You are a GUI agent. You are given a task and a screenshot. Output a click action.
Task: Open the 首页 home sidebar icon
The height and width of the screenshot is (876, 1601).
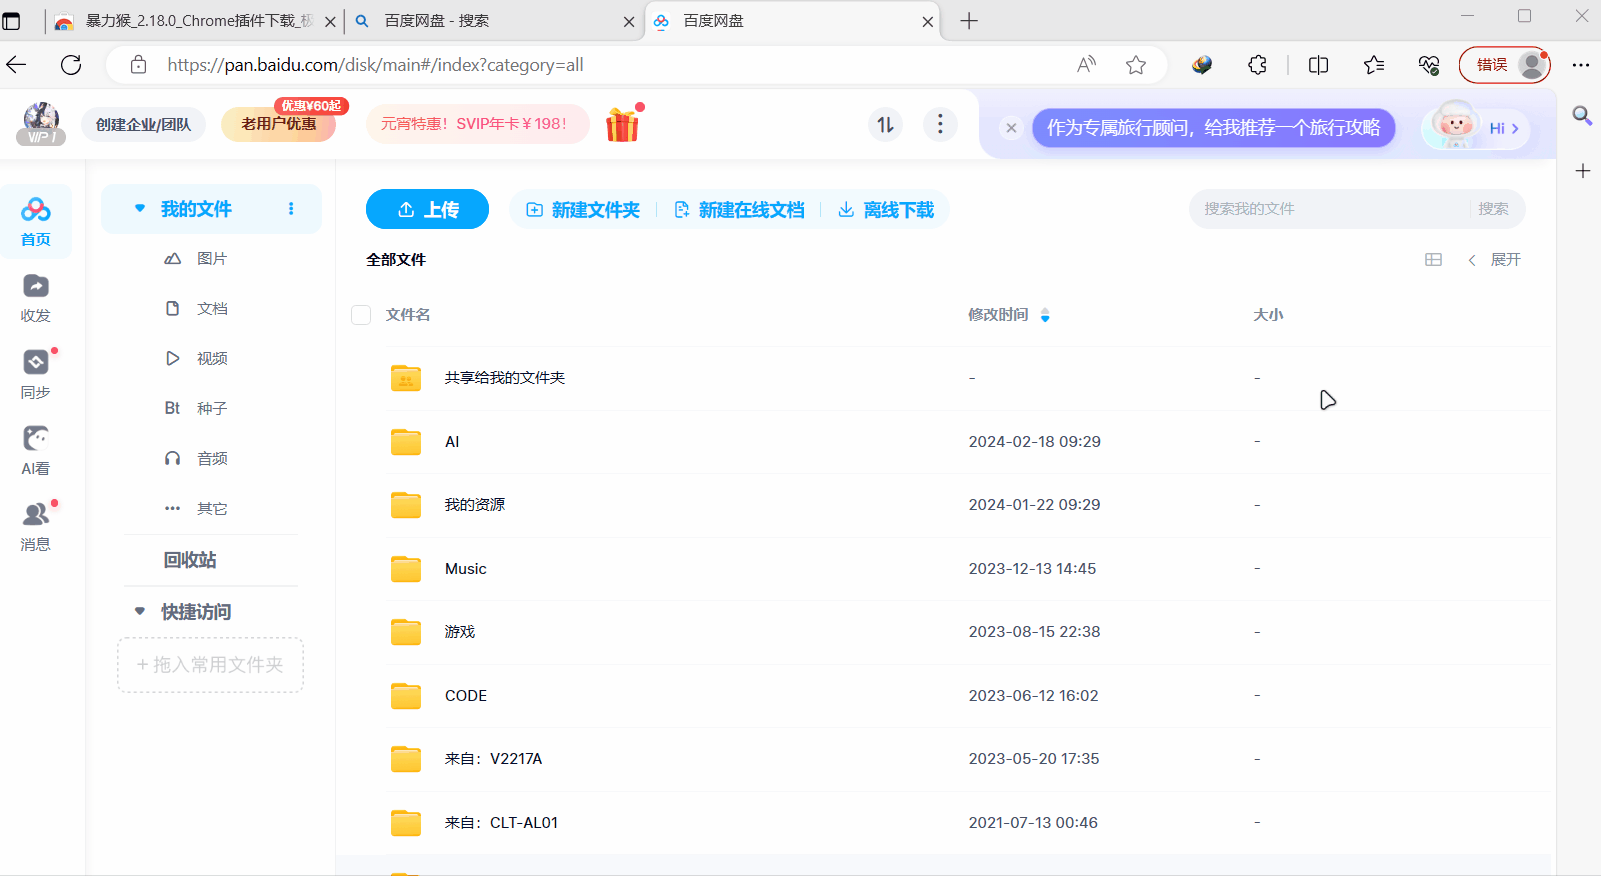tap(36, 221)
